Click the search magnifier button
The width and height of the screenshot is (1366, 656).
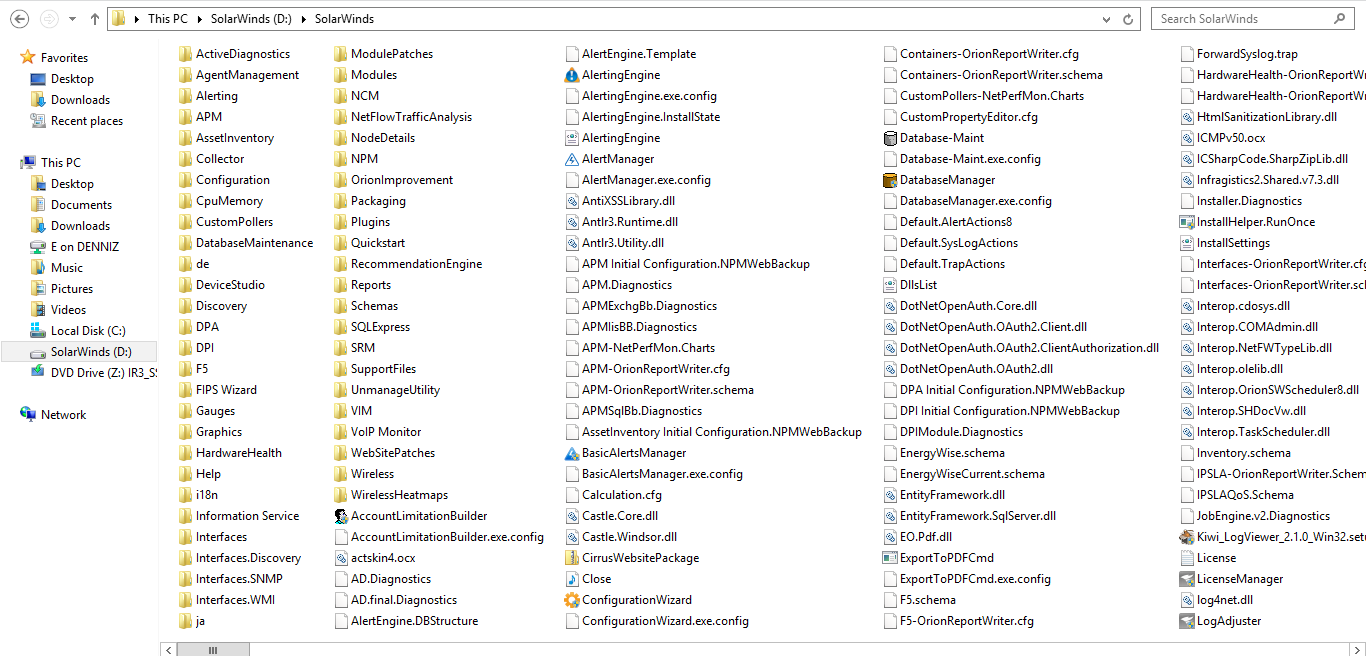pos(1340,19)
